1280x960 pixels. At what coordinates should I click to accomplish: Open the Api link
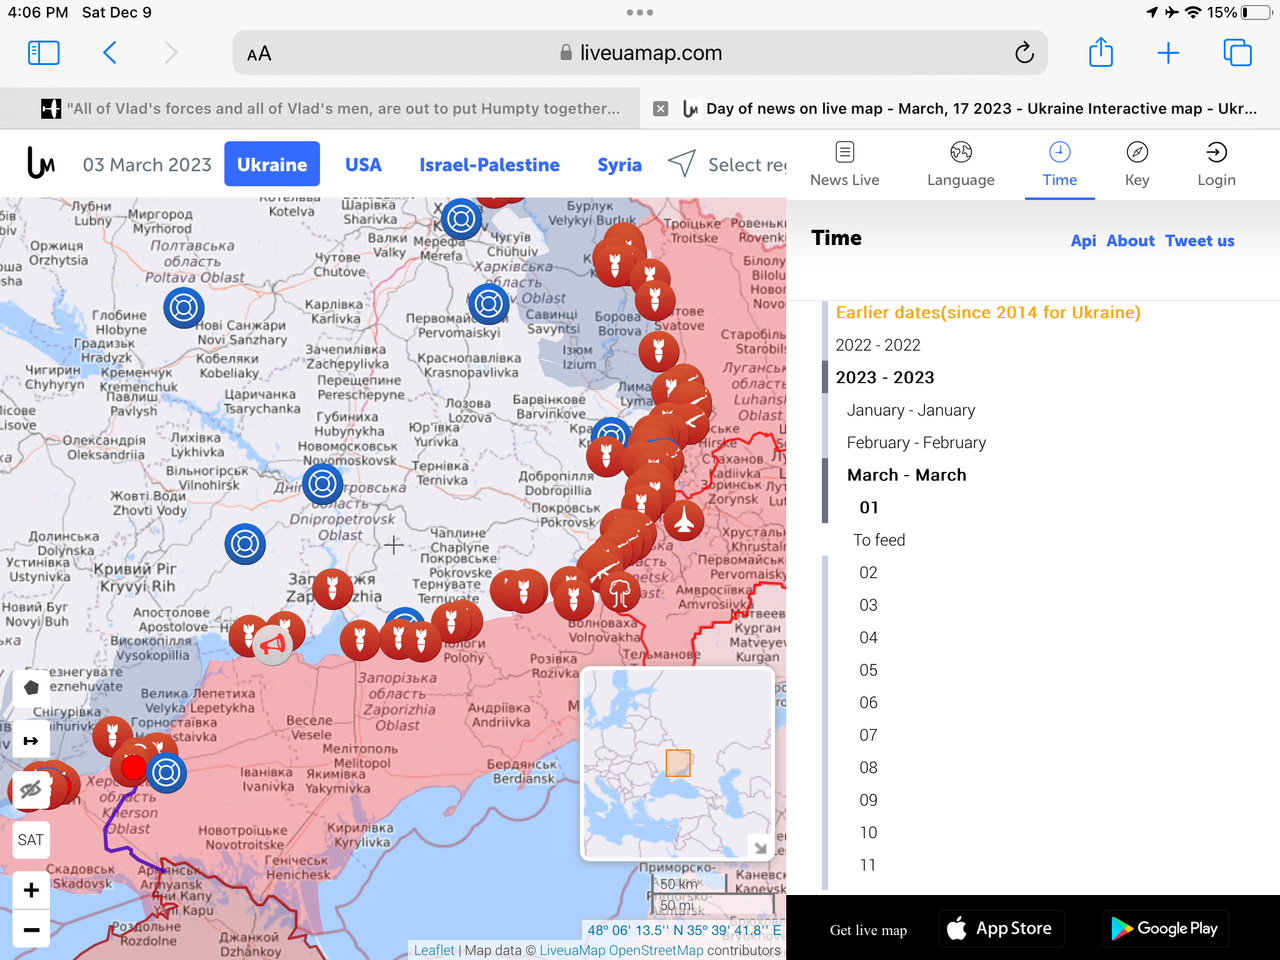pyautogui.click(x=1083, y=241)
